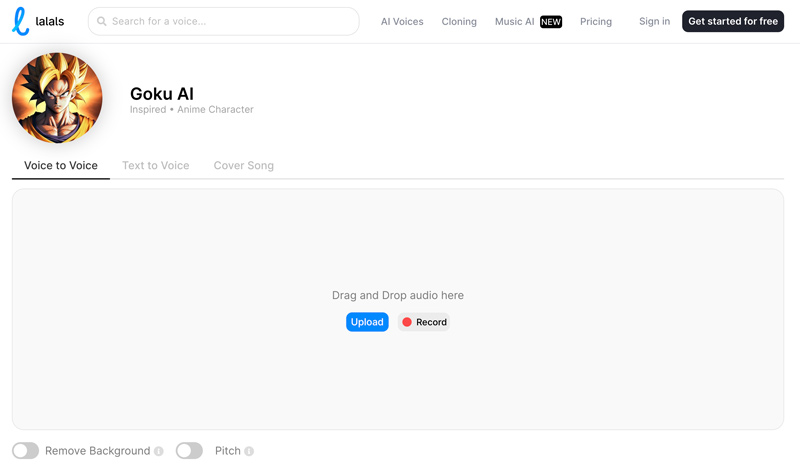800x474 pixels.
Task: Click the search magnifier icon
Action: (x=102, y=21)
